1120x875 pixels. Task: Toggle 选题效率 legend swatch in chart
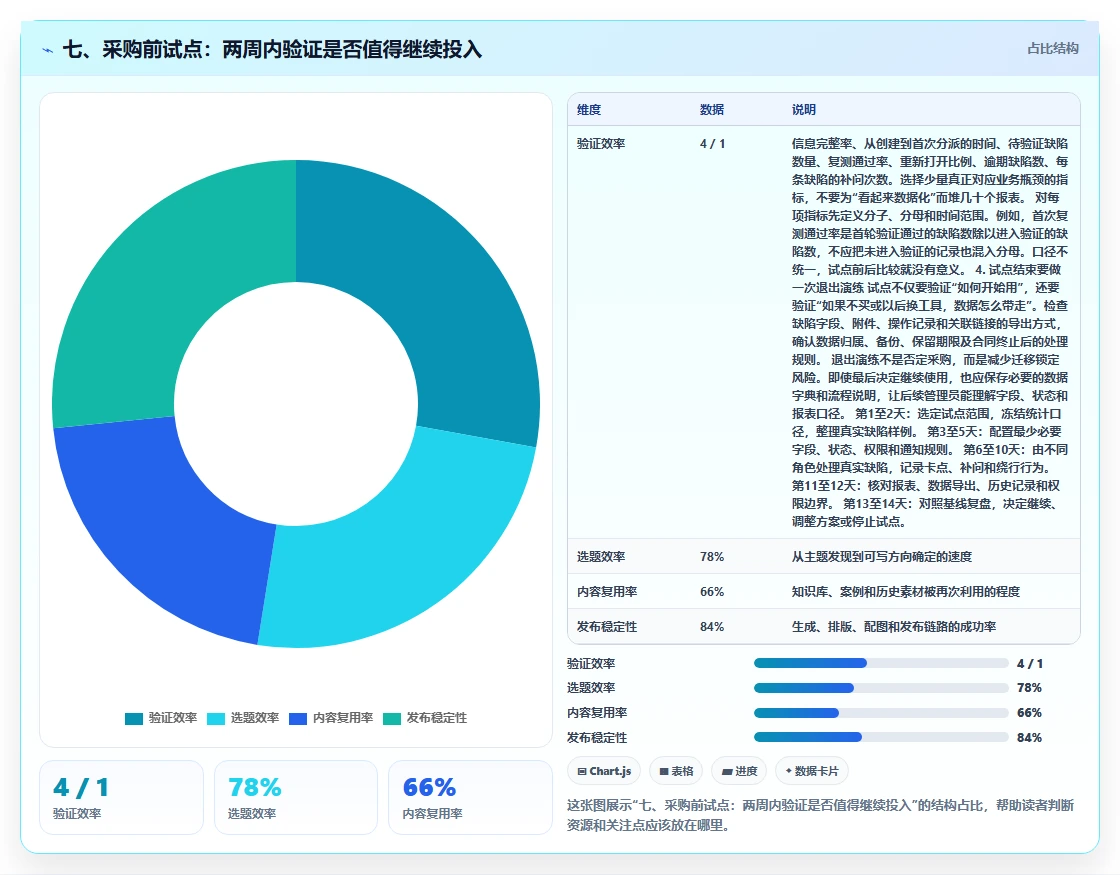coord(216,719)
